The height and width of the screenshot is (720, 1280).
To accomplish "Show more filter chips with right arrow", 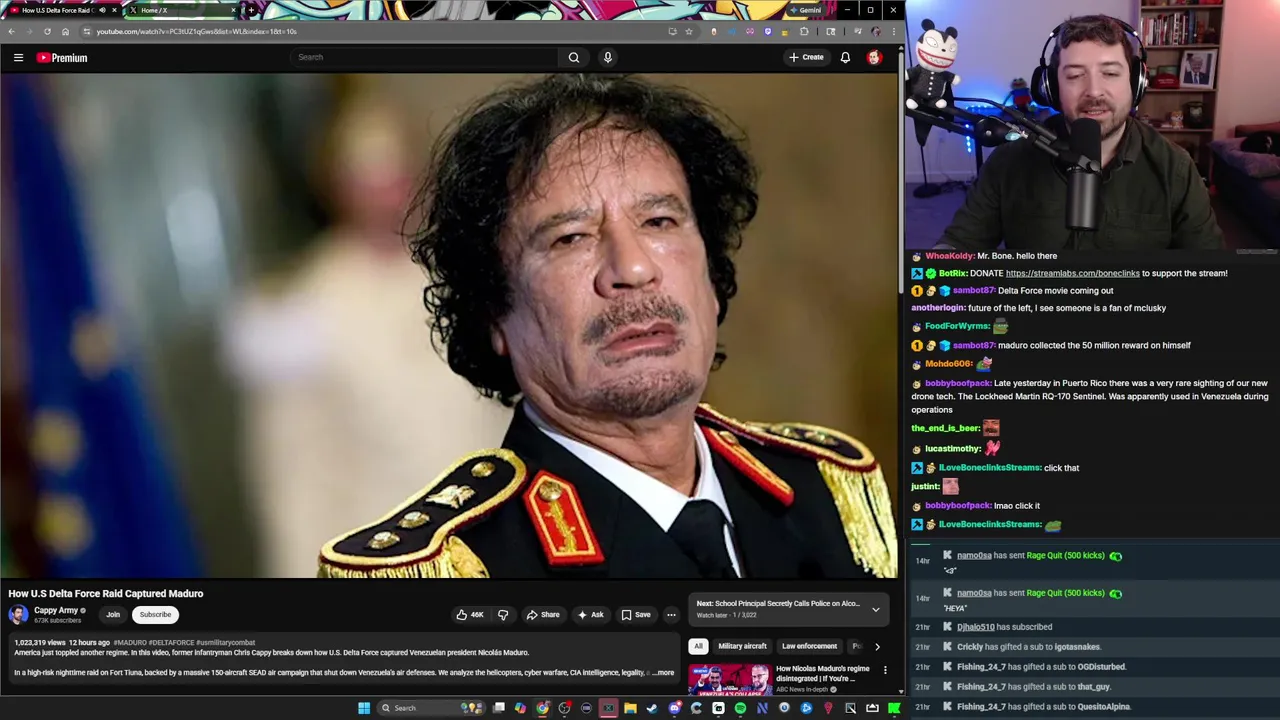I will pos(878,646).
